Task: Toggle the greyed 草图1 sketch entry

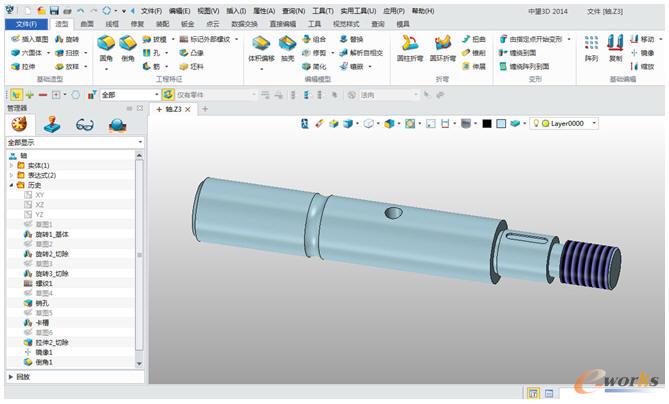Action: coord(43,225)
